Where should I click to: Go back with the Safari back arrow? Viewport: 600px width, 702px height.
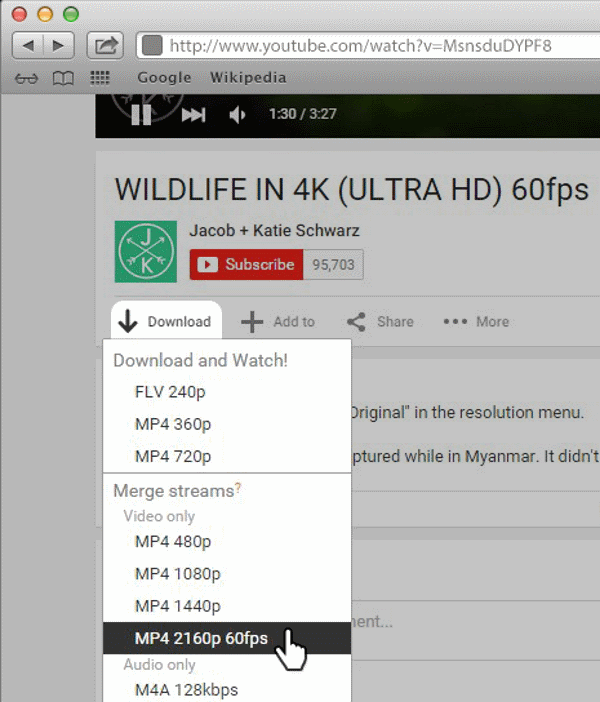pos(28,45)
